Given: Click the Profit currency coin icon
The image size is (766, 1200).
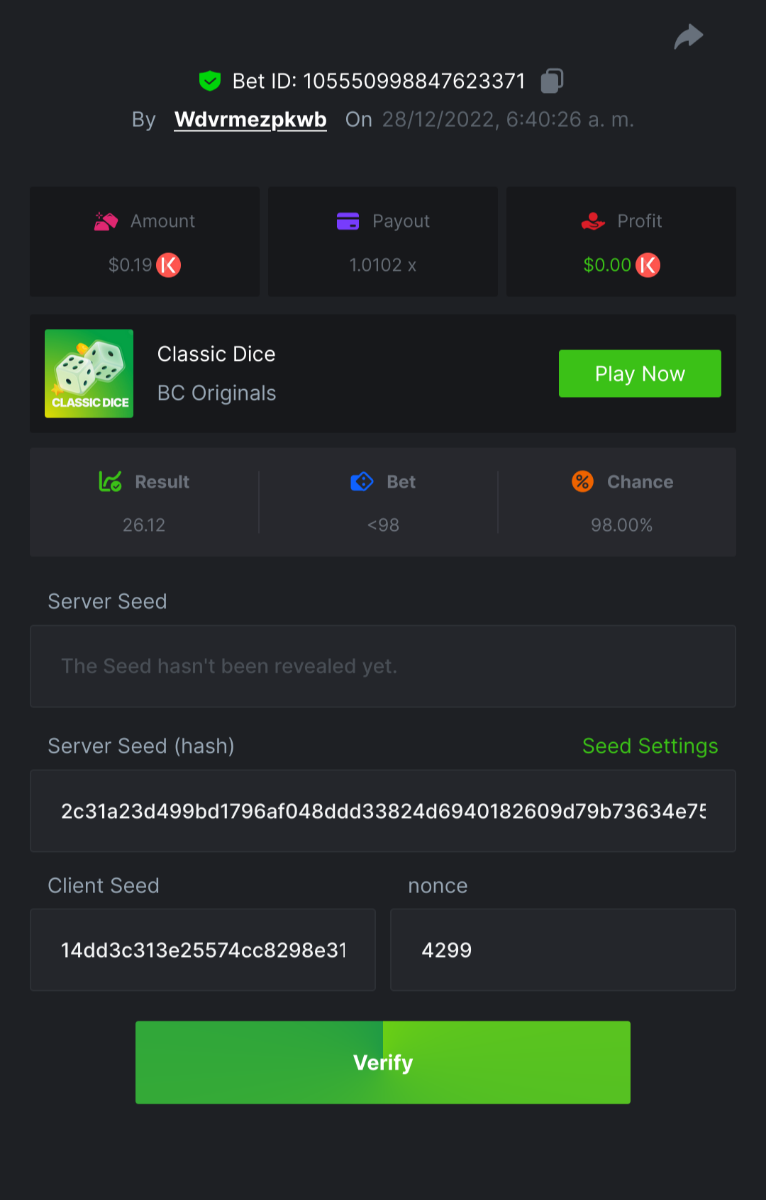Looking at the screenshot, I should click(x=649, y=265).
